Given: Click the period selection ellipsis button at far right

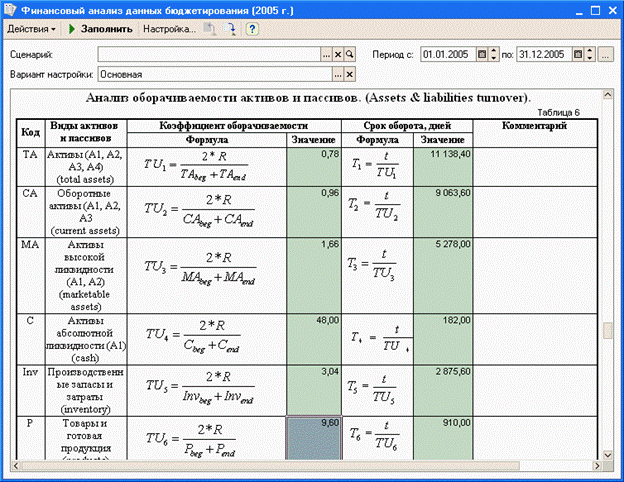Looking at the screenshot, I should point(605,55).
